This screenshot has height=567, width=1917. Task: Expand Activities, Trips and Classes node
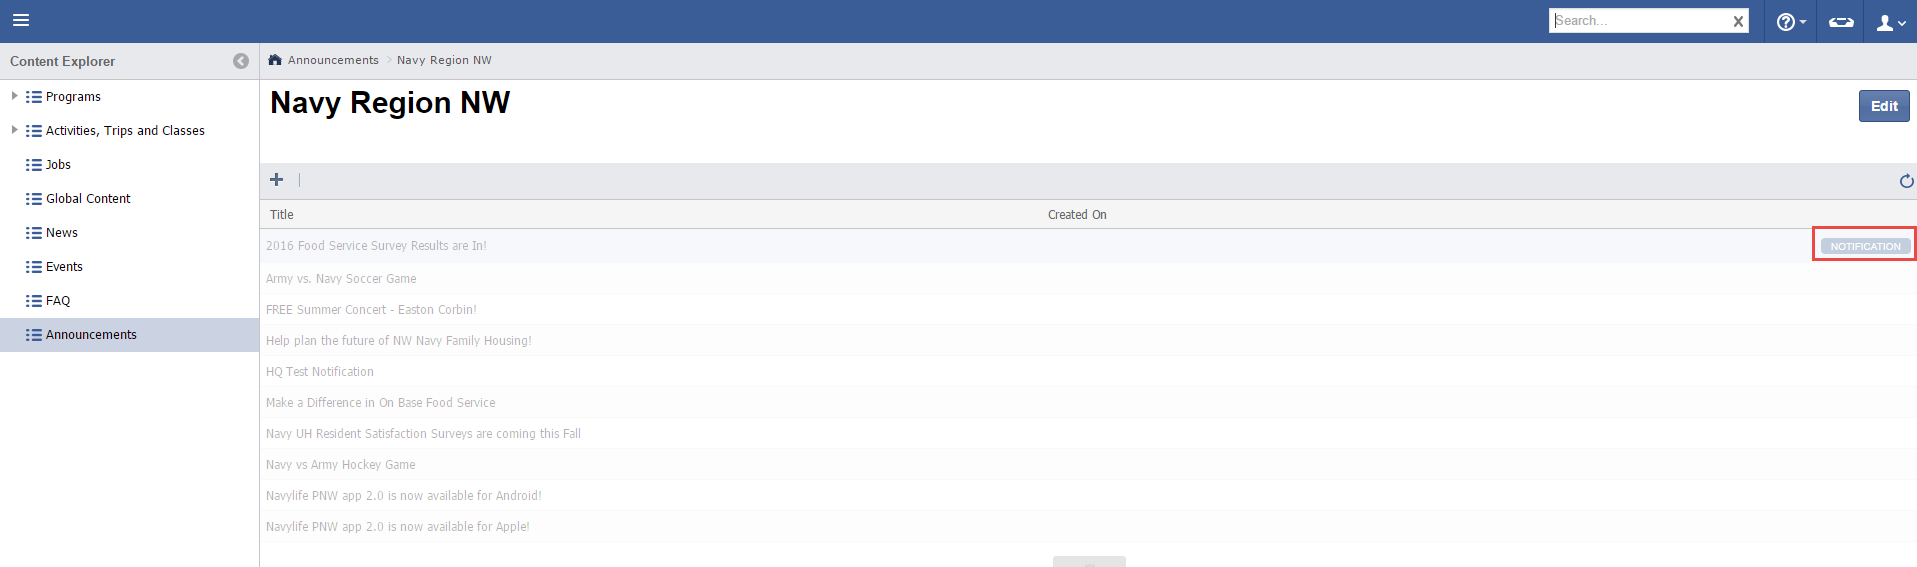14,130
